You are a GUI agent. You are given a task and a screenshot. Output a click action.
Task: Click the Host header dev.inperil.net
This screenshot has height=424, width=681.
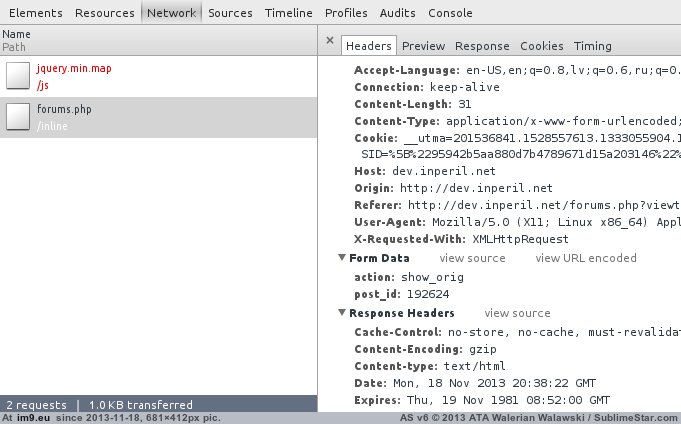click(x=425, y=171)
